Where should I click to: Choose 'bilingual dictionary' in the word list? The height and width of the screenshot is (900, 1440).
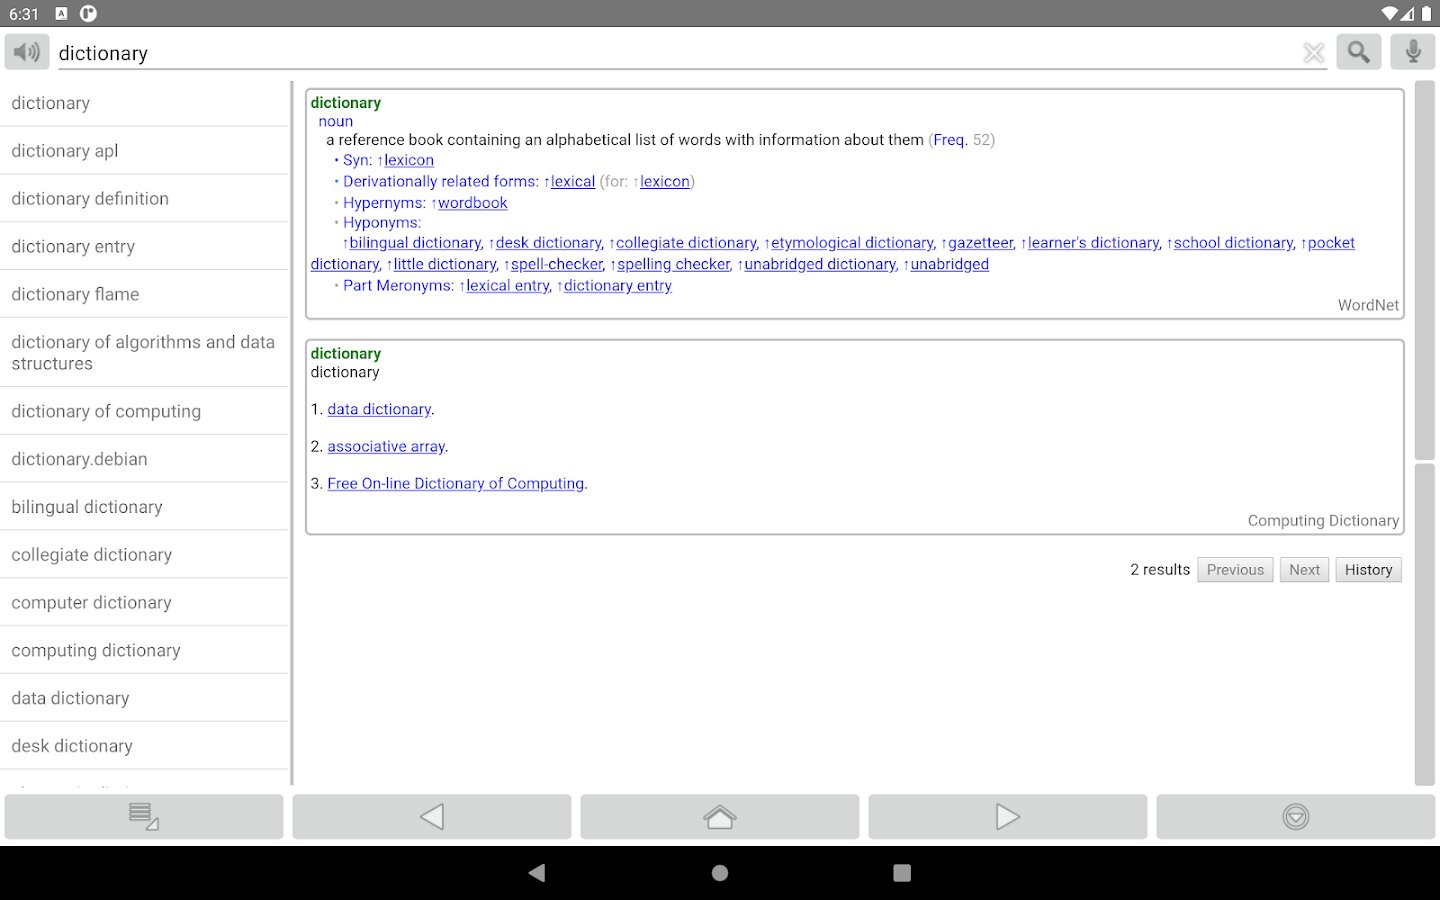point(87,507)
